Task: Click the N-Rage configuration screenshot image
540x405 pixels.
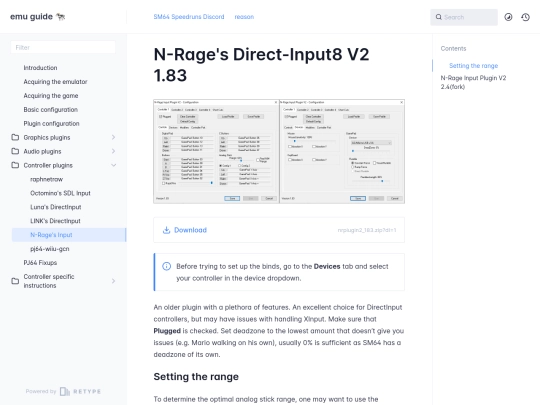Action: (x=279, y=152)
